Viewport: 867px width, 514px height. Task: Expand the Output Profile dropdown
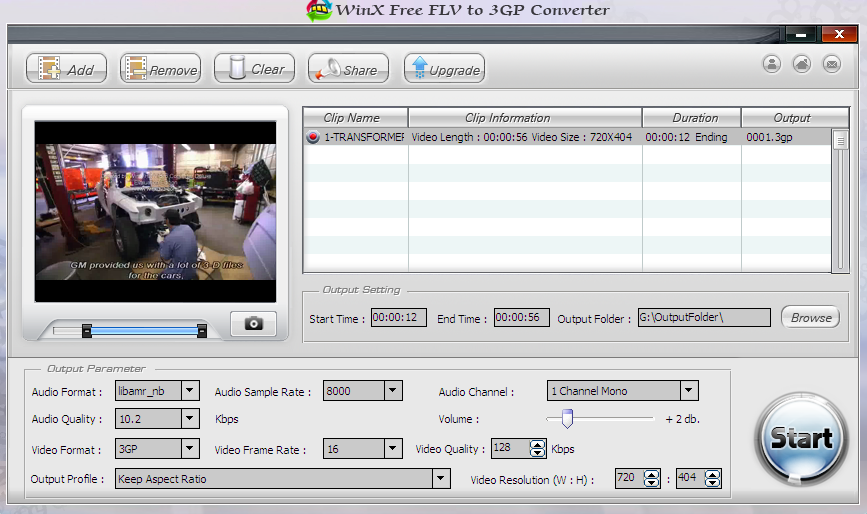441,478
